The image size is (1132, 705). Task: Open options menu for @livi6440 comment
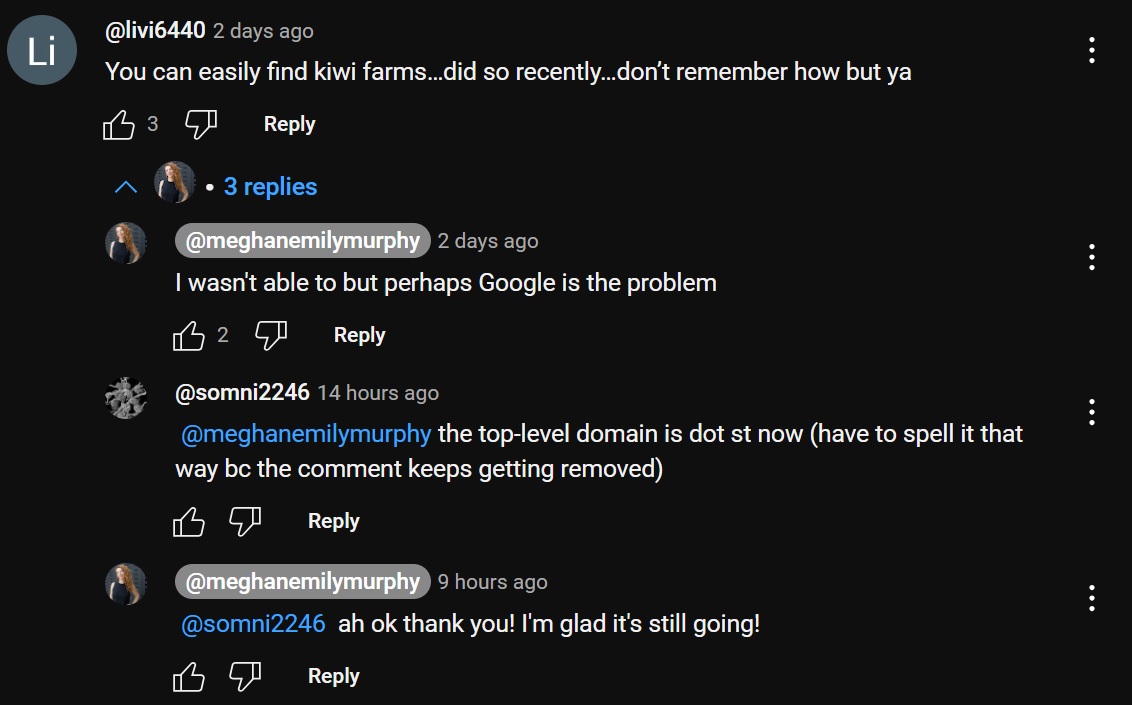[x=1091, y=50]
